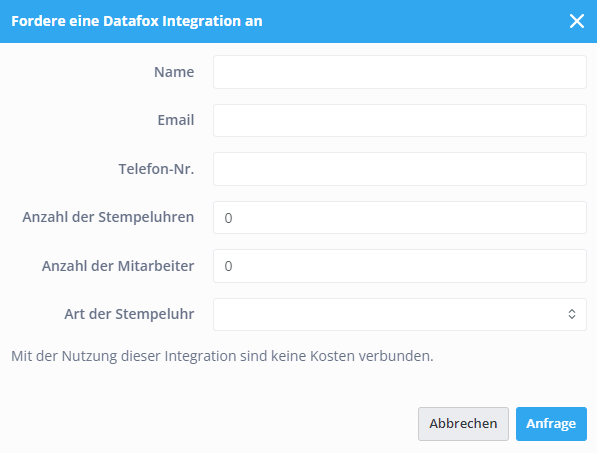Click the Name label
This screenshot has width=597, height=453.
point(174,72)
